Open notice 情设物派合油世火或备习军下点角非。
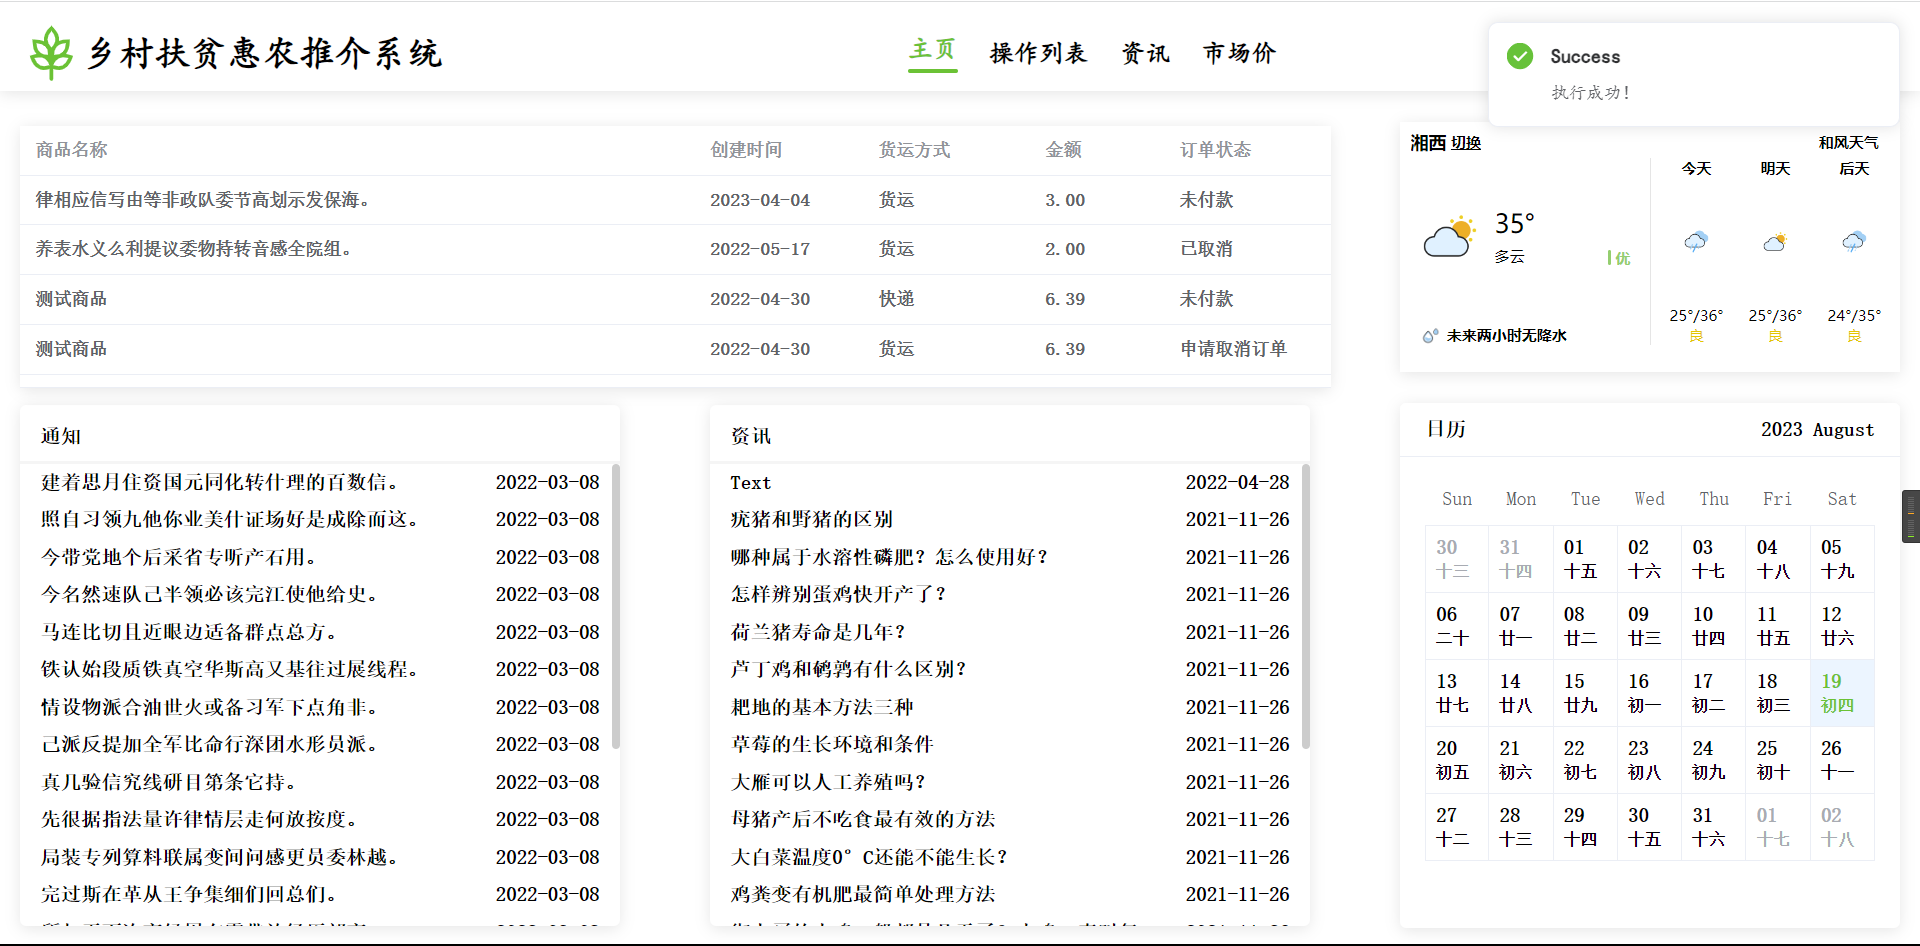The height and width of the screenshot is (946, 1920). point(210,707)
